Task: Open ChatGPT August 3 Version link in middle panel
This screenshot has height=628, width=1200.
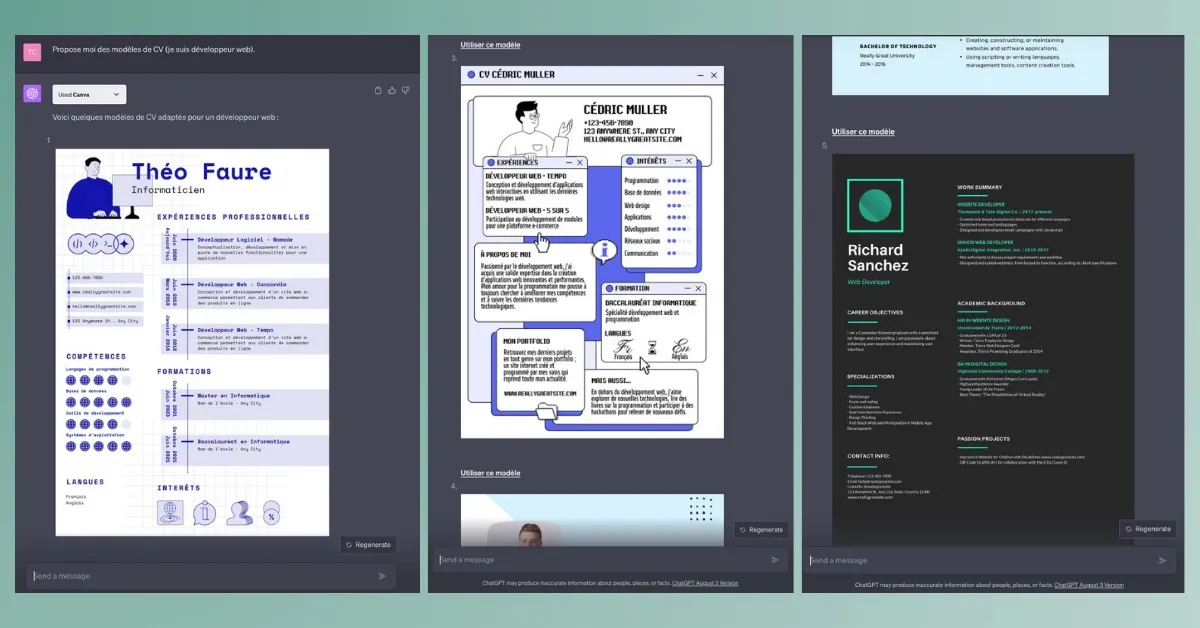Action: pyautogui.click(x=705, y=583)
